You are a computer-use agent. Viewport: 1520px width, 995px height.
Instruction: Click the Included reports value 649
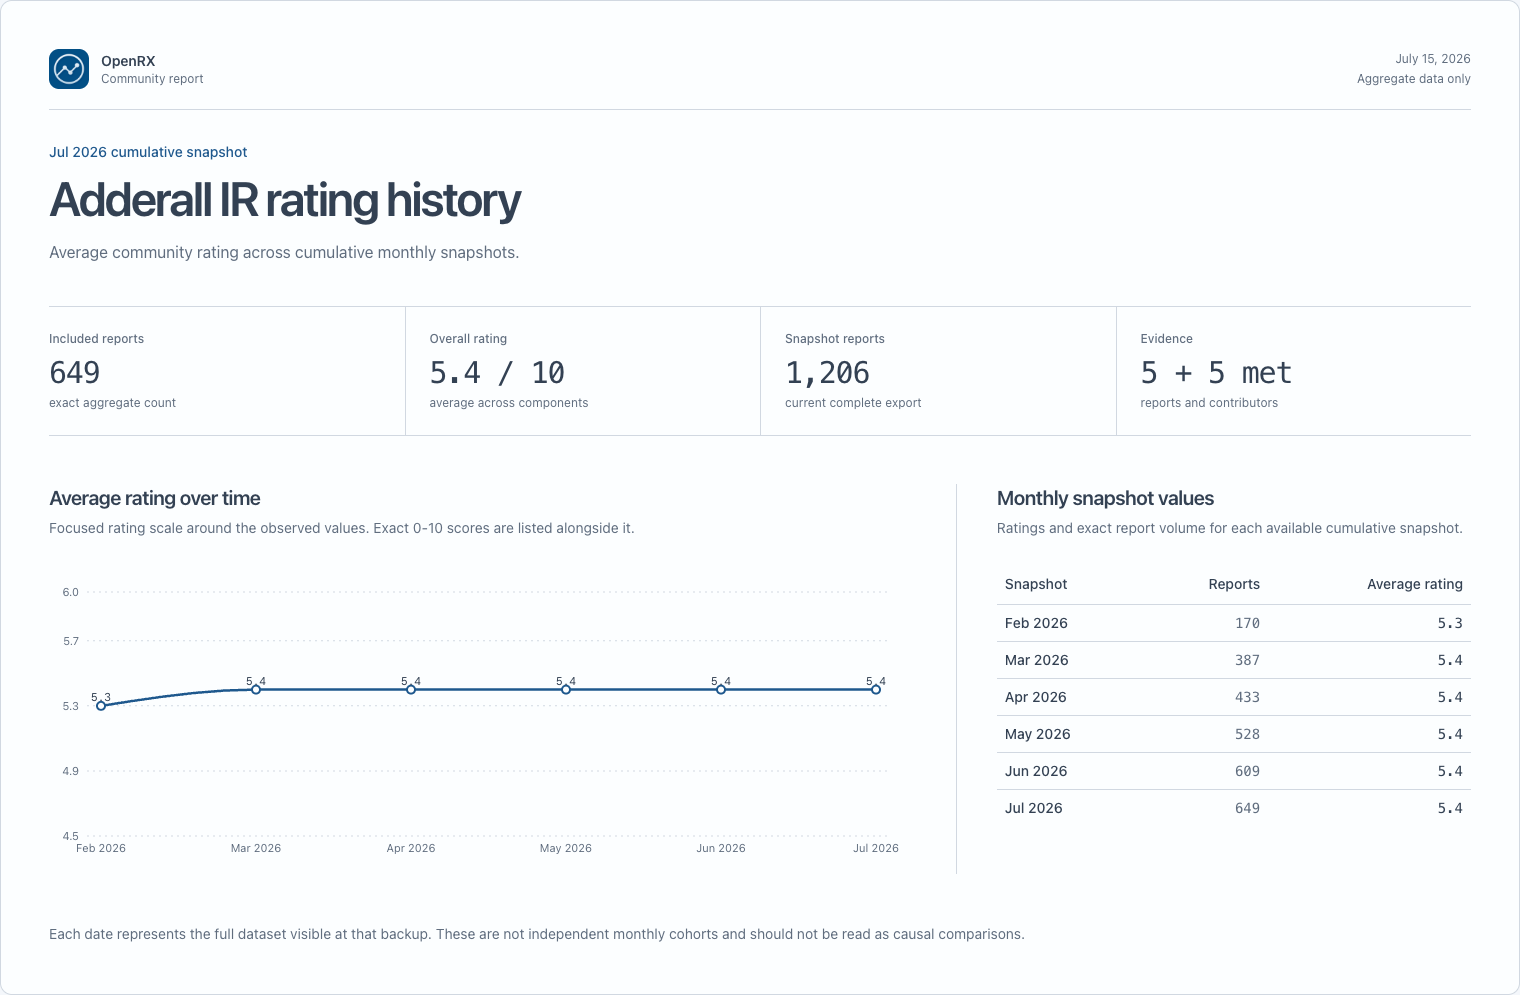(x=75, y=373)
